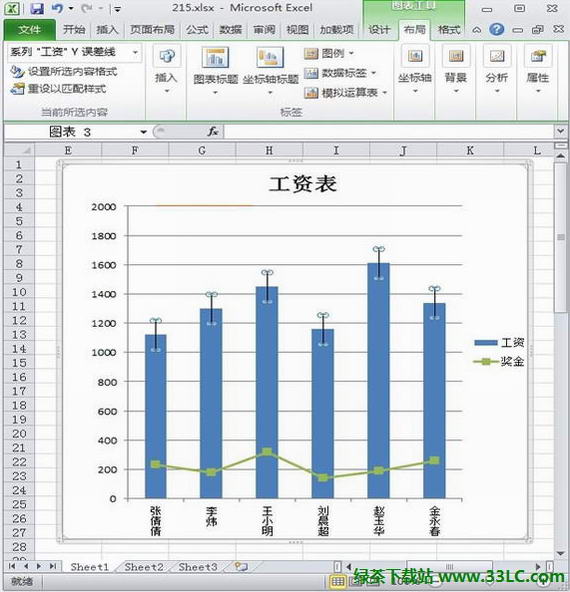This screenshot has width=570, height=592.
Task: Click the insert new worksheet tab icon
Action: pyautogui.click(x=241, y=566)
